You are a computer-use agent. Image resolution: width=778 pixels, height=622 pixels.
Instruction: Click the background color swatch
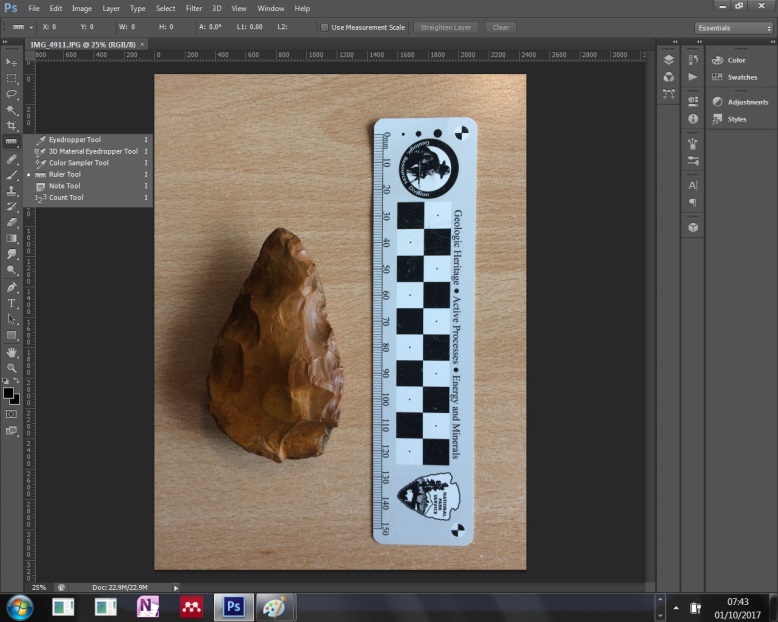click(x=16, y=400)
